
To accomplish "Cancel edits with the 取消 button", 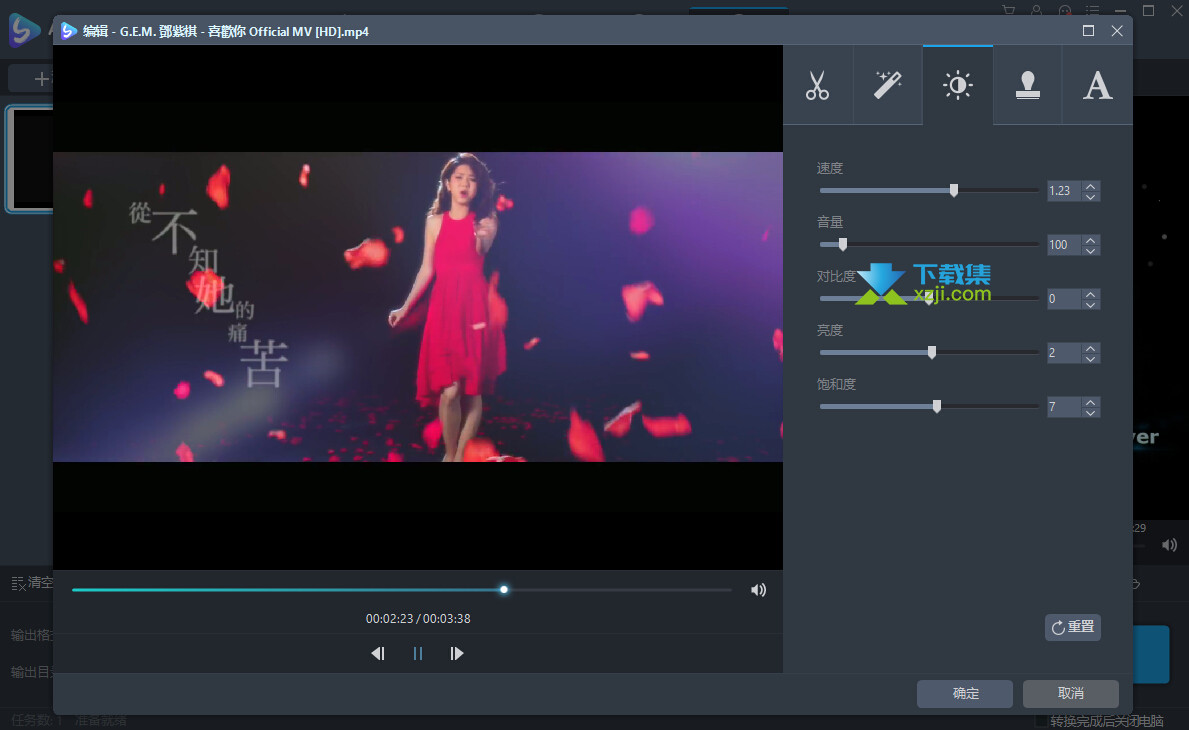I will (1070, 693).
